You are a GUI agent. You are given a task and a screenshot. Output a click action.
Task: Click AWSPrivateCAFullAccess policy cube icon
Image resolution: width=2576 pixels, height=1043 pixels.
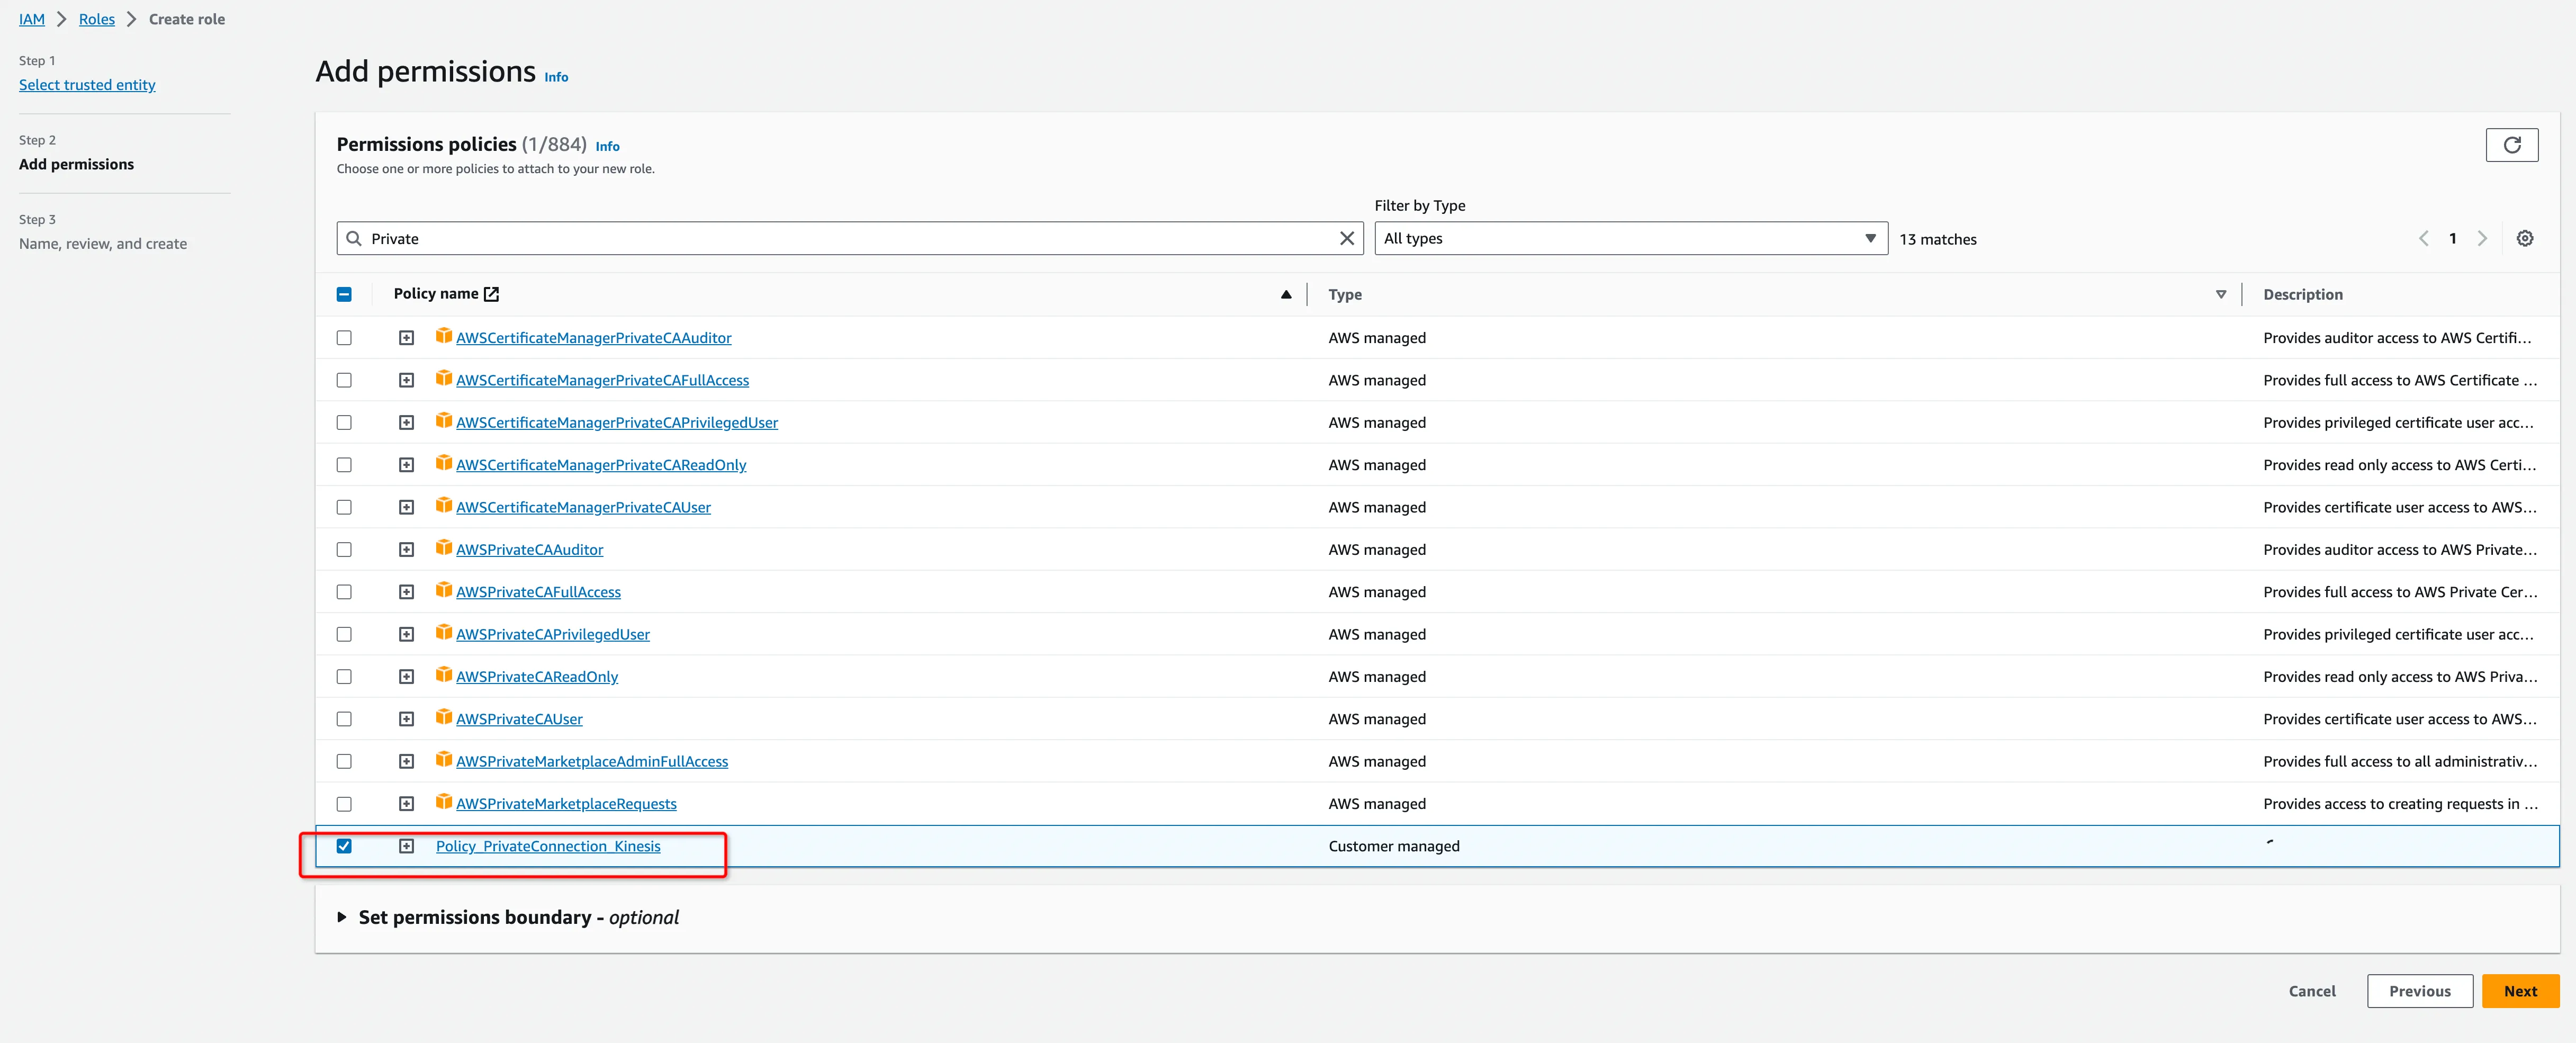[444, 590]
